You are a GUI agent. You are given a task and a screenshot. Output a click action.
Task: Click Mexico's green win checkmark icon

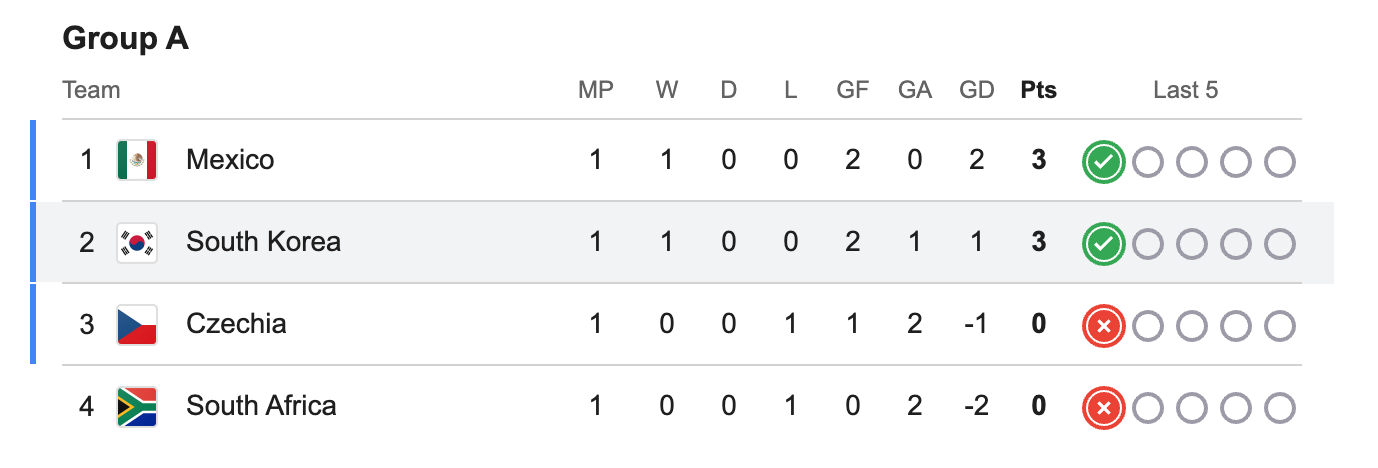tap(1104, 161)
